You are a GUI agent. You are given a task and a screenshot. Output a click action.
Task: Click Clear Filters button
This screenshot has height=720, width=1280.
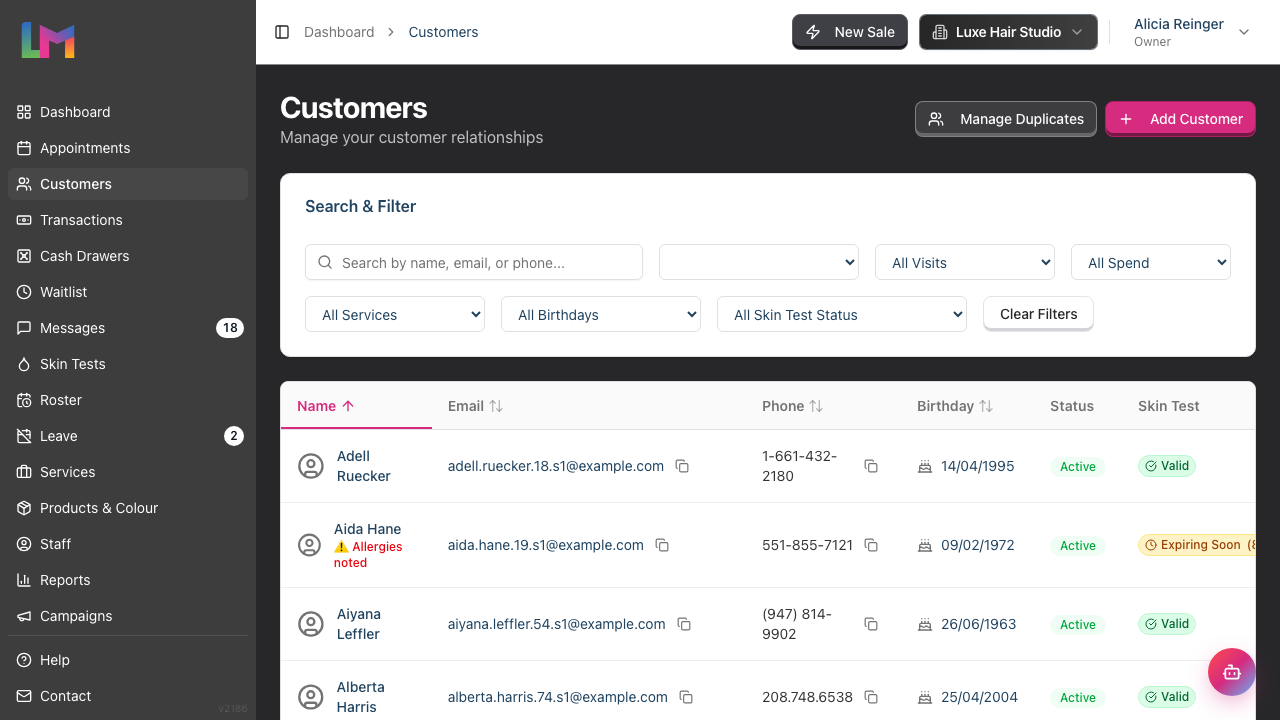[1038, 314]
